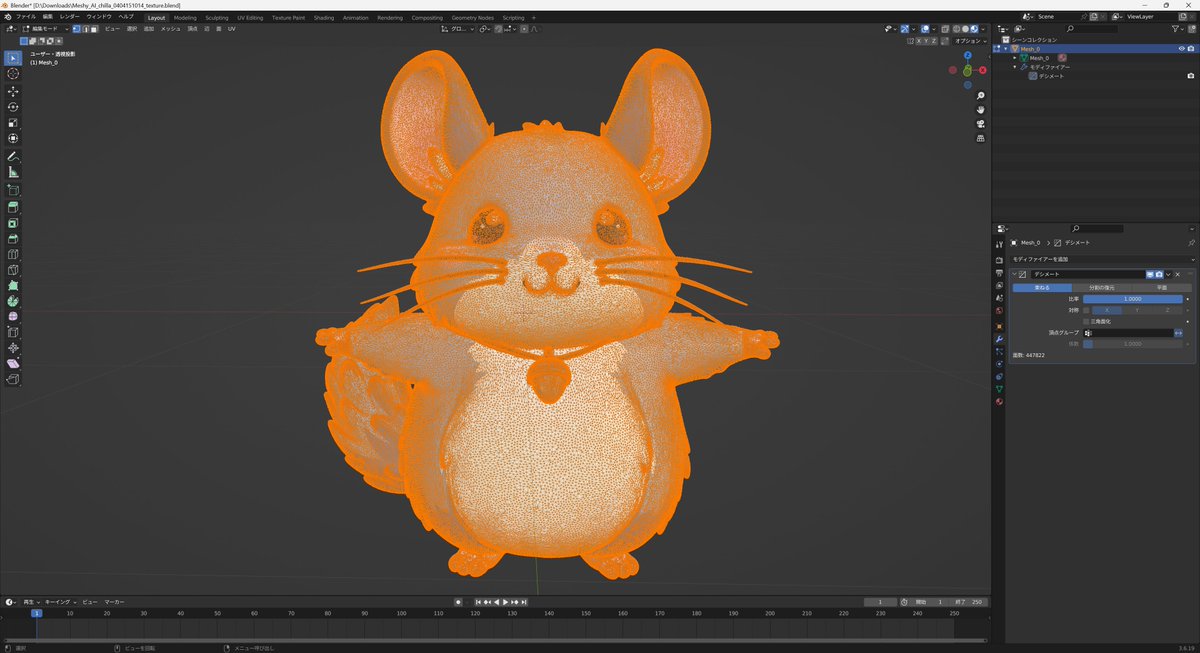Select the Poly Build tool
Image resolution: width=1200 pixels, height=653 pixels.
coord(13,285)
